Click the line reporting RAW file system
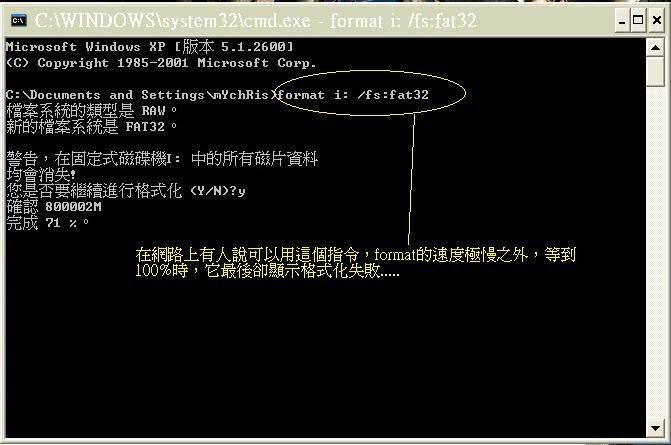Screen dimensions: 671x445 [x=92, y=111]
